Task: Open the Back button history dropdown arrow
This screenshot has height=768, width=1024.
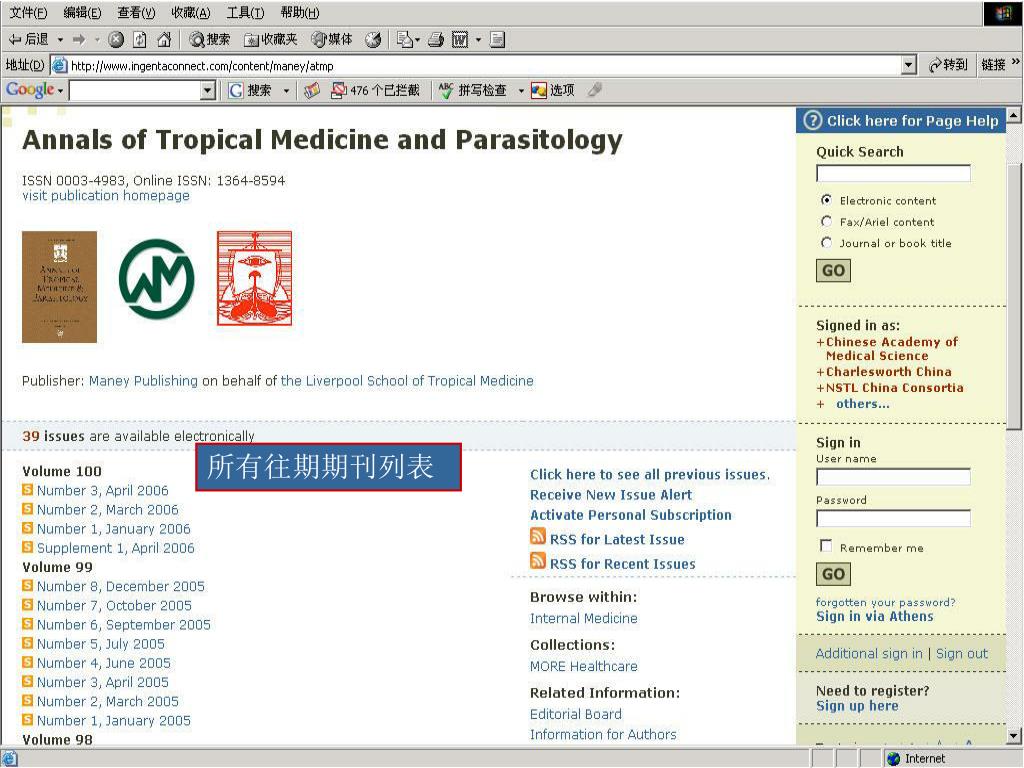Action: click(60, 40)
